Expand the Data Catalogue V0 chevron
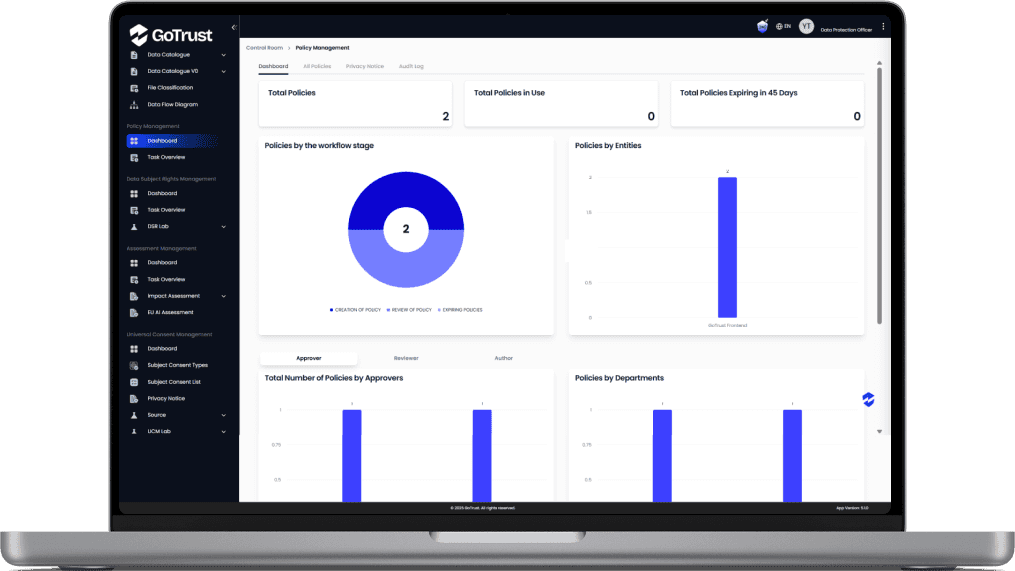The image size is (1015, 571). pos(223,71)
